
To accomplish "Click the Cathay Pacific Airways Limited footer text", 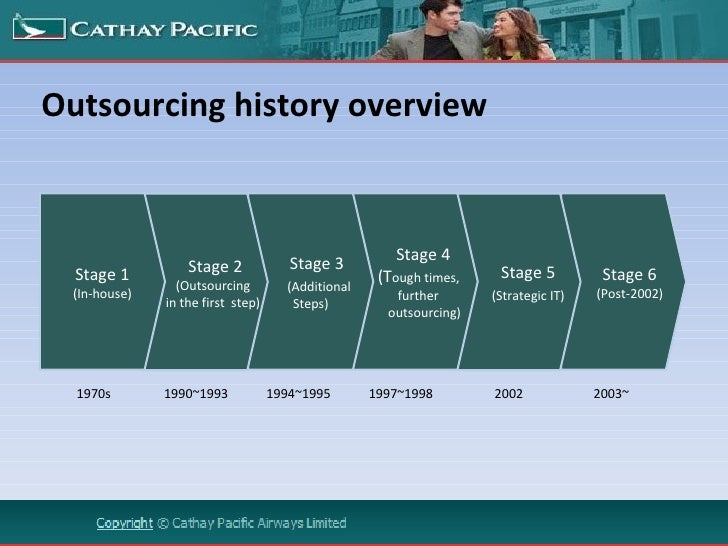I will pyautogui.click(x=259, y=523).
